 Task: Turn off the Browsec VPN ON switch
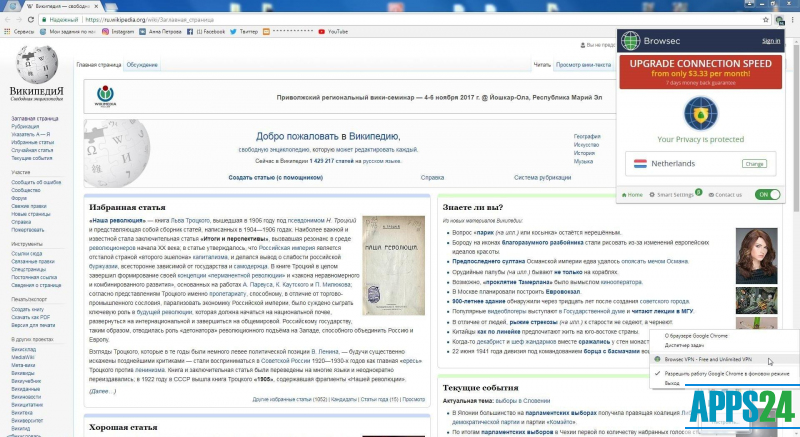coord(768,194)
